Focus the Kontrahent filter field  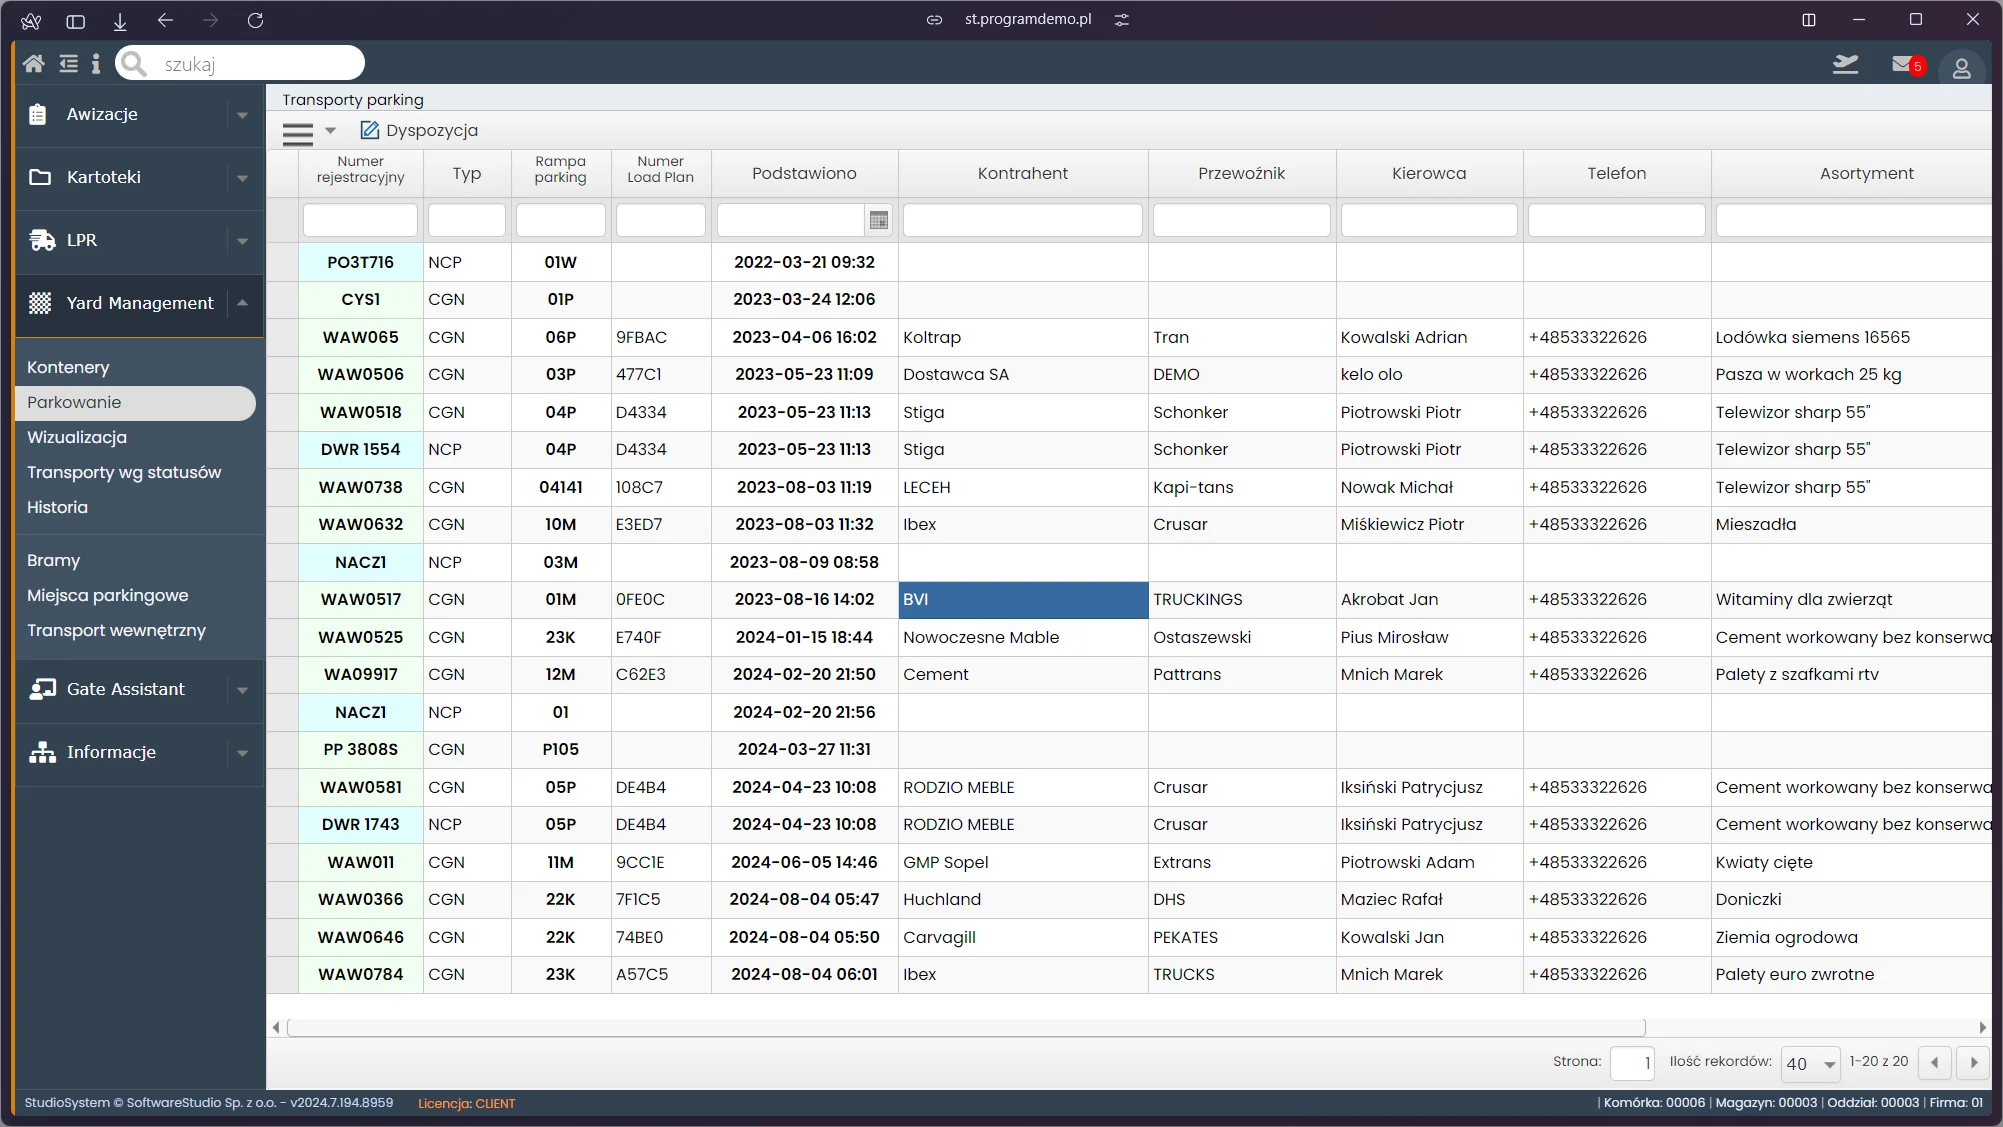pos(1022,220)
